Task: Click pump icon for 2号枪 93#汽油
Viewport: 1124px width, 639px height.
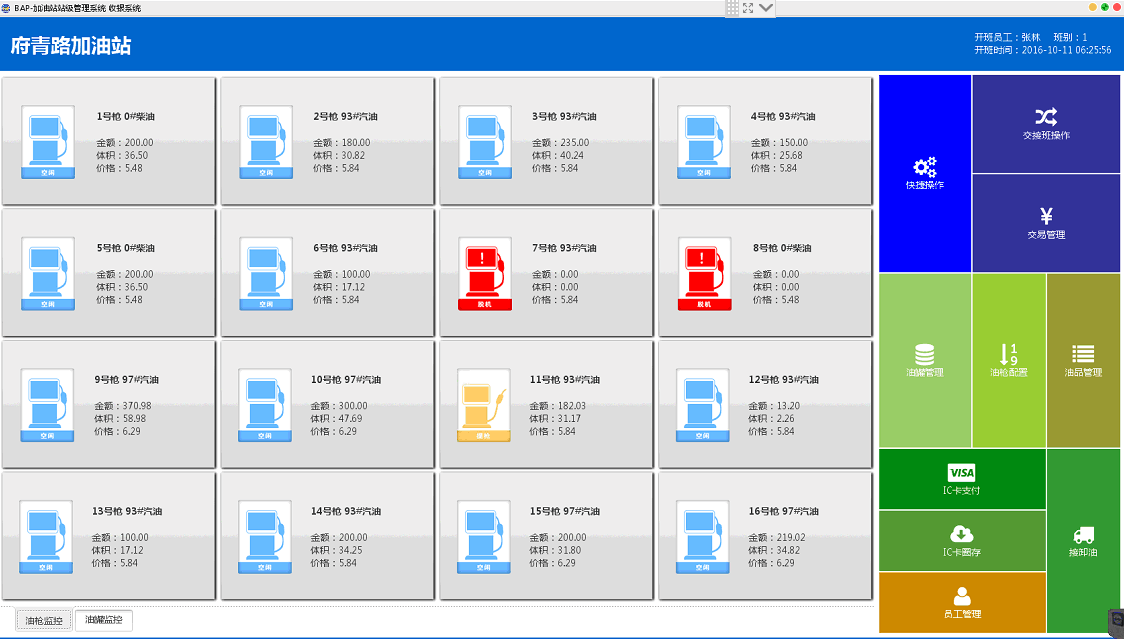Action: click(x=266, y=142)
